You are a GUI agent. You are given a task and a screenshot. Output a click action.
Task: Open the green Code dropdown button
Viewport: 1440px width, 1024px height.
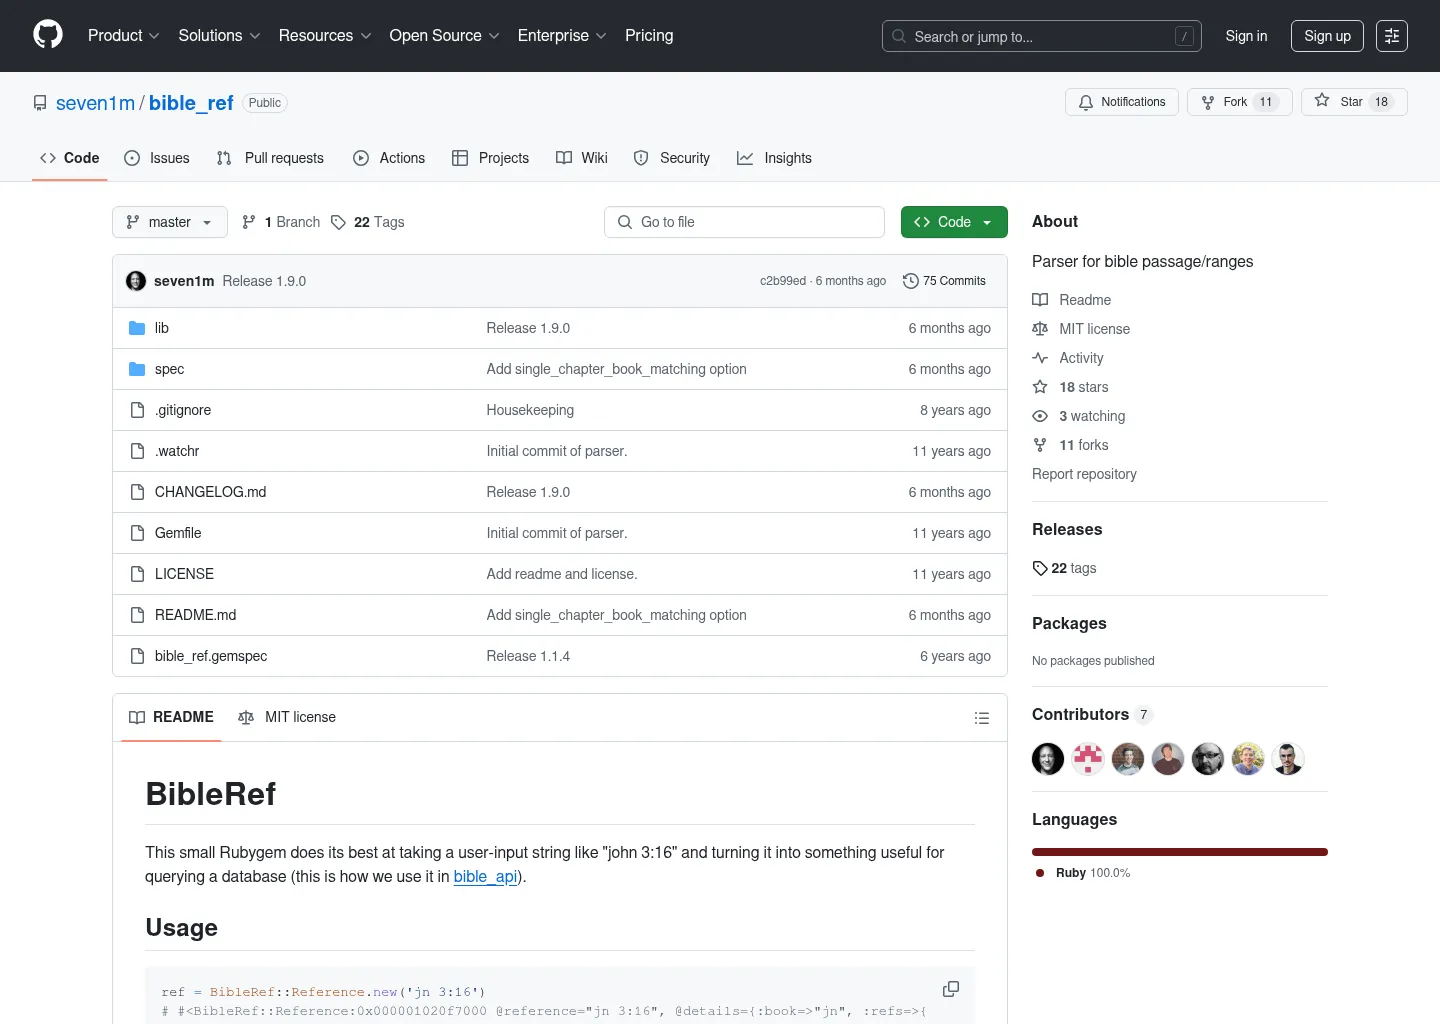click(954, 222)
